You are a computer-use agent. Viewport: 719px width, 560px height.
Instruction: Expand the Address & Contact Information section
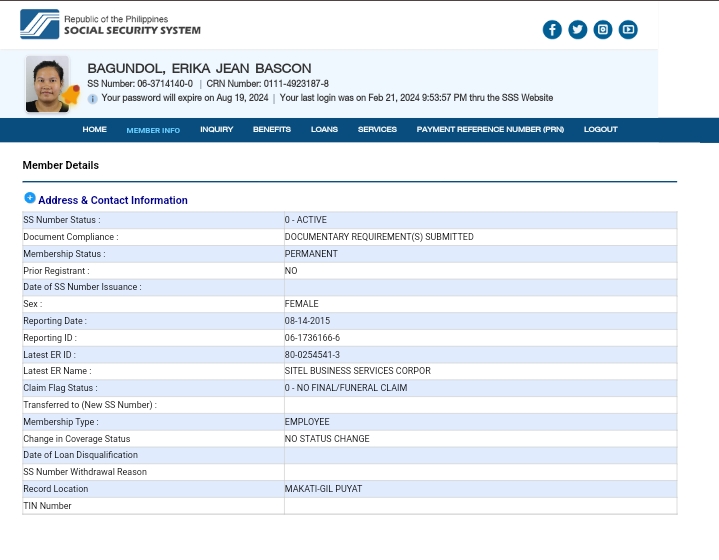[29, 198]
